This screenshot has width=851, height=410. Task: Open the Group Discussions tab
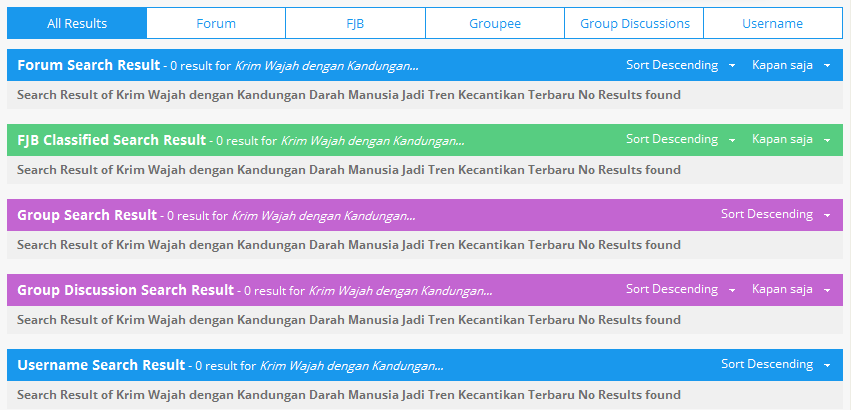pos(634,23)
